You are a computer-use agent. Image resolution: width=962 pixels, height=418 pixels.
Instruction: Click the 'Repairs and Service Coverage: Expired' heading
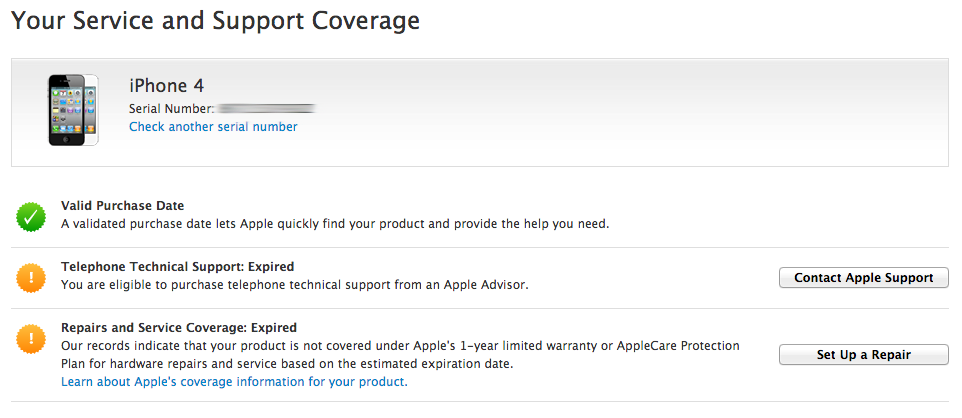(x=179, y=327)
